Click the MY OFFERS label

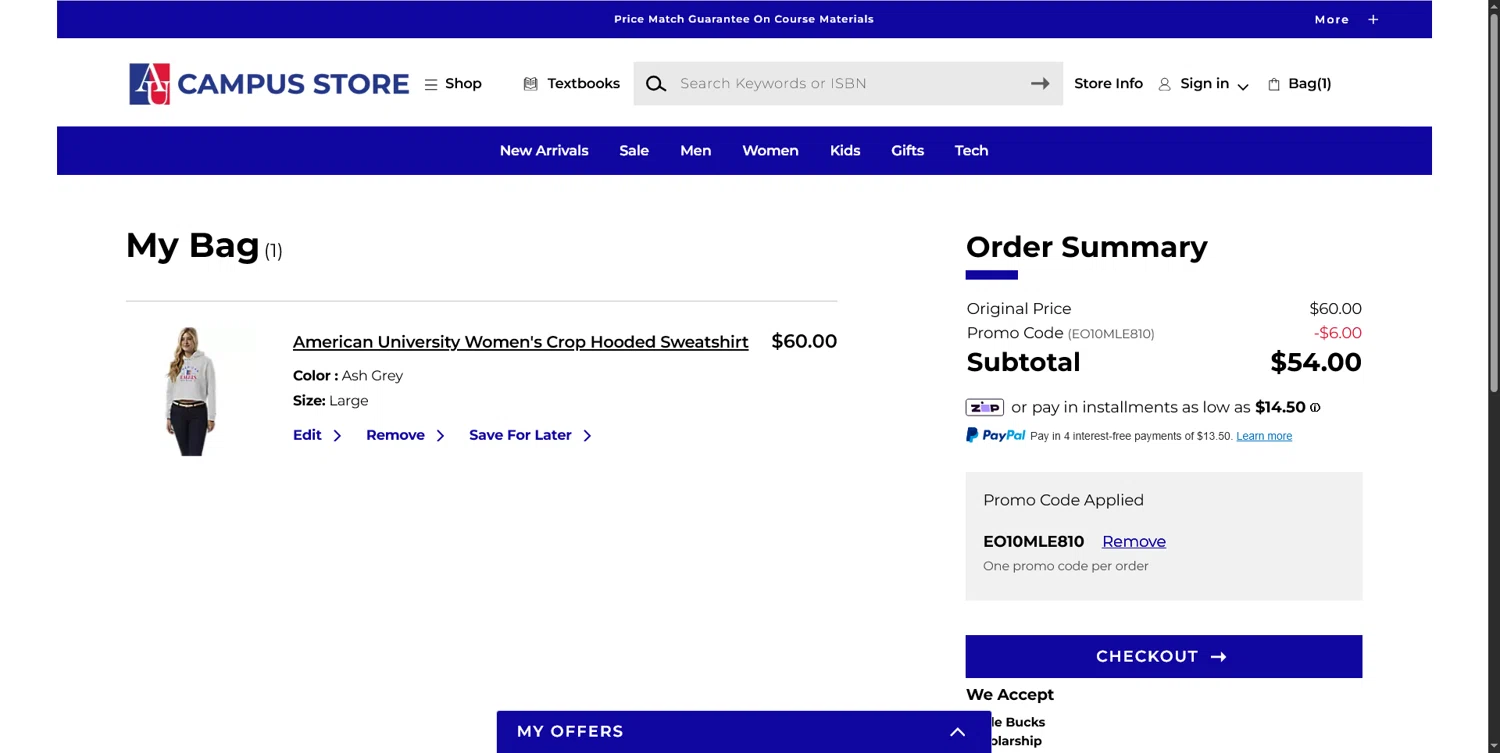pyautogui.click(x=570, y=732)
